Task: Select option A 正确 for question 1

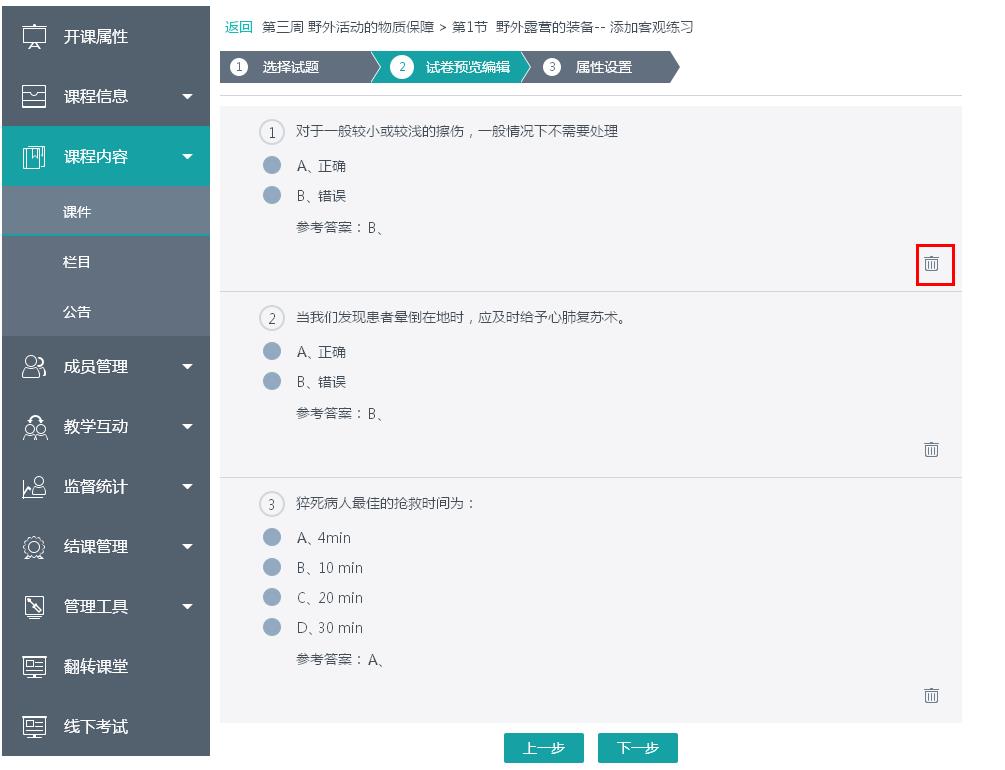Action: point(272,165)
